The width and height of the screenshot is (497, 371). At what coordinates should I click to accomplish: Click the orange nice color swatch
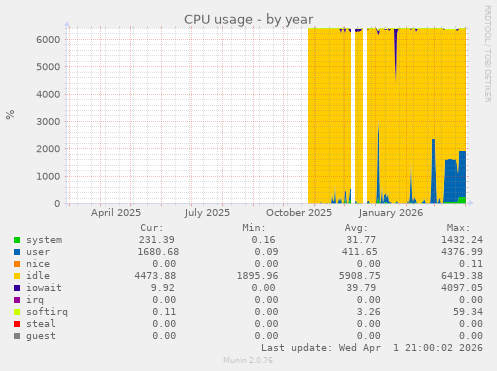click(17, 264)
